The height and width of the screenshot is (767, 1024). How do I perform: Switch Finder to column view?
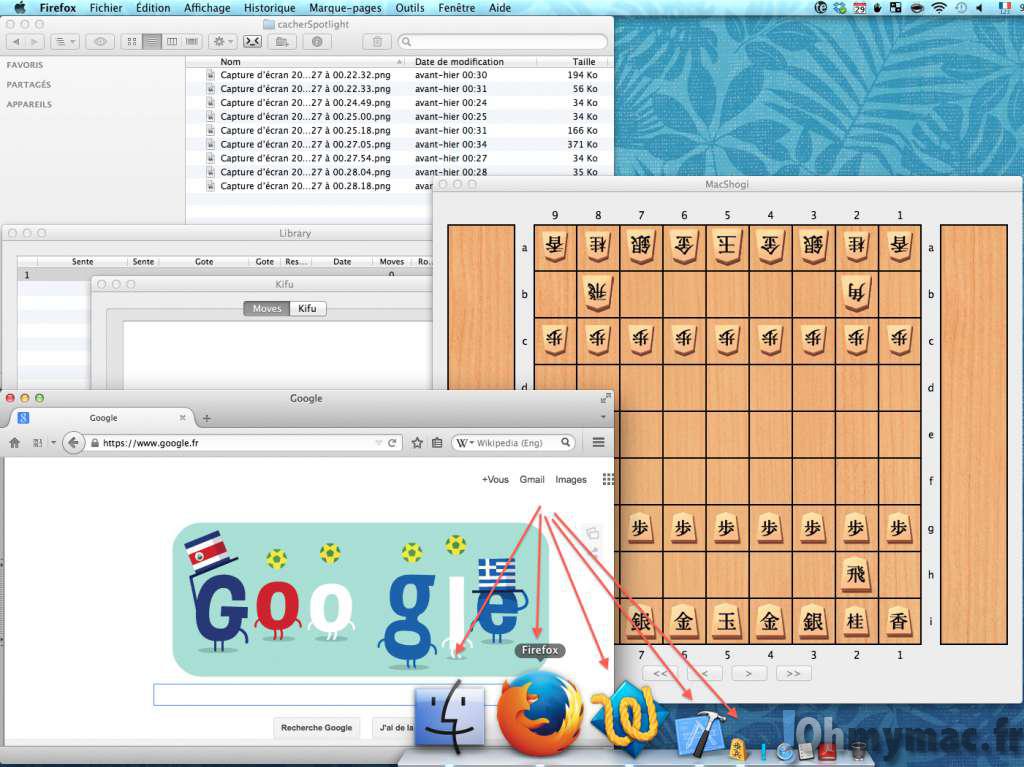coord(172,42)
